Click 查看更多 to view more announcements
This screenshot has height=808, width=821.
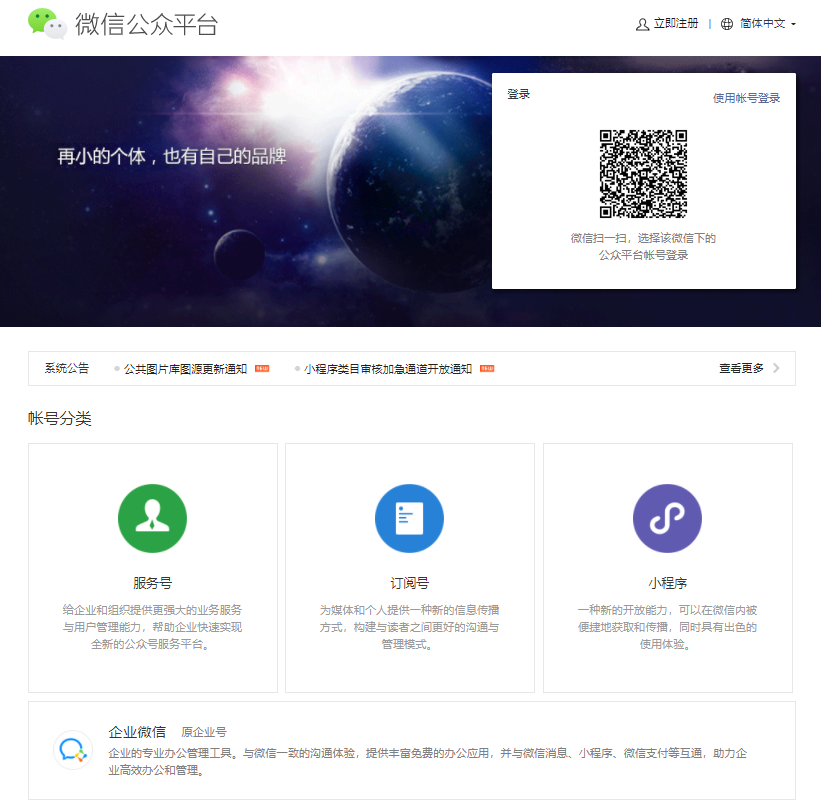pyautogui.click(x=741, y=368)
